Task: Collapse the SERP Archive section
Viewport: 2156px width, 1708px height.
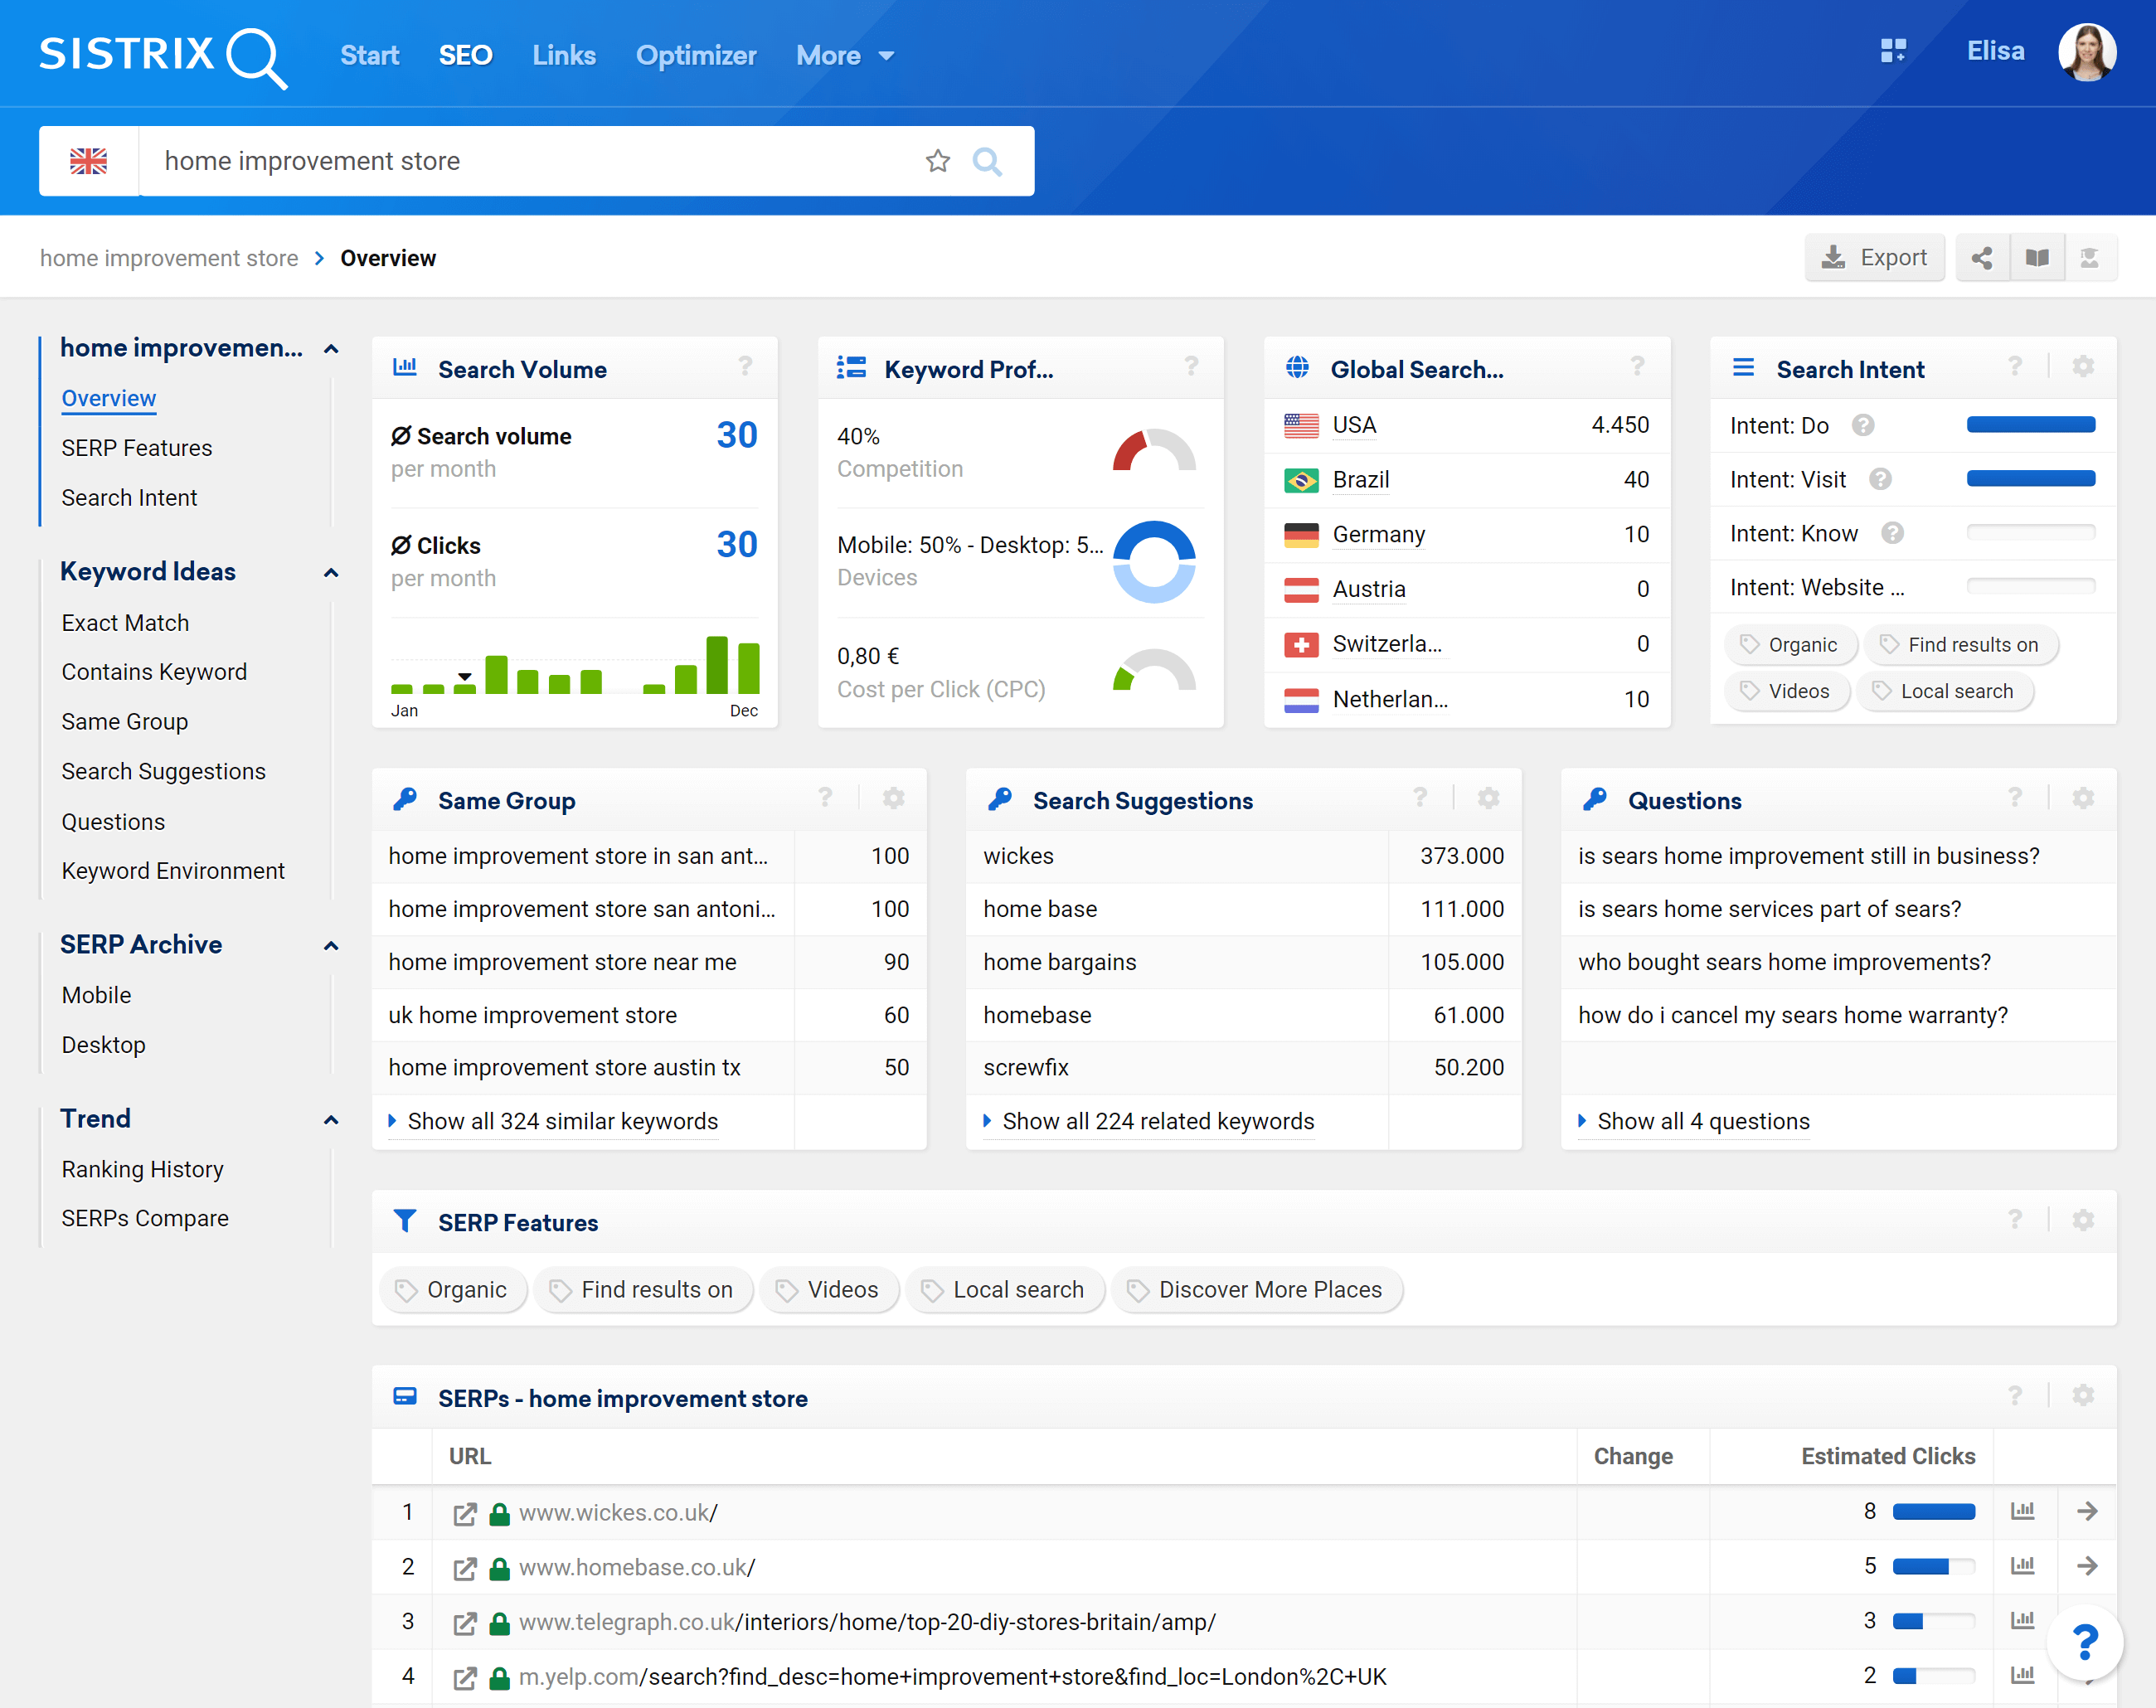Action: coord(331,946)
